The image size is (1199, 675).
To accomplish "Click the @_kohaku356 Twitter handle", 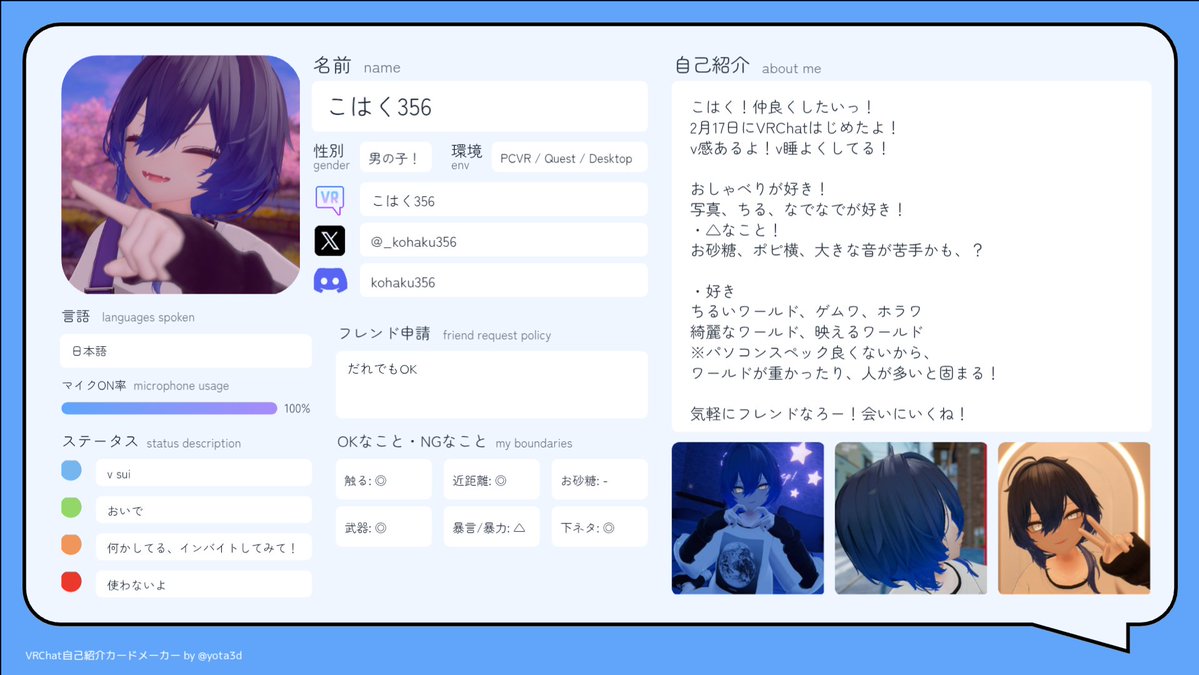I will pos(503,240).
